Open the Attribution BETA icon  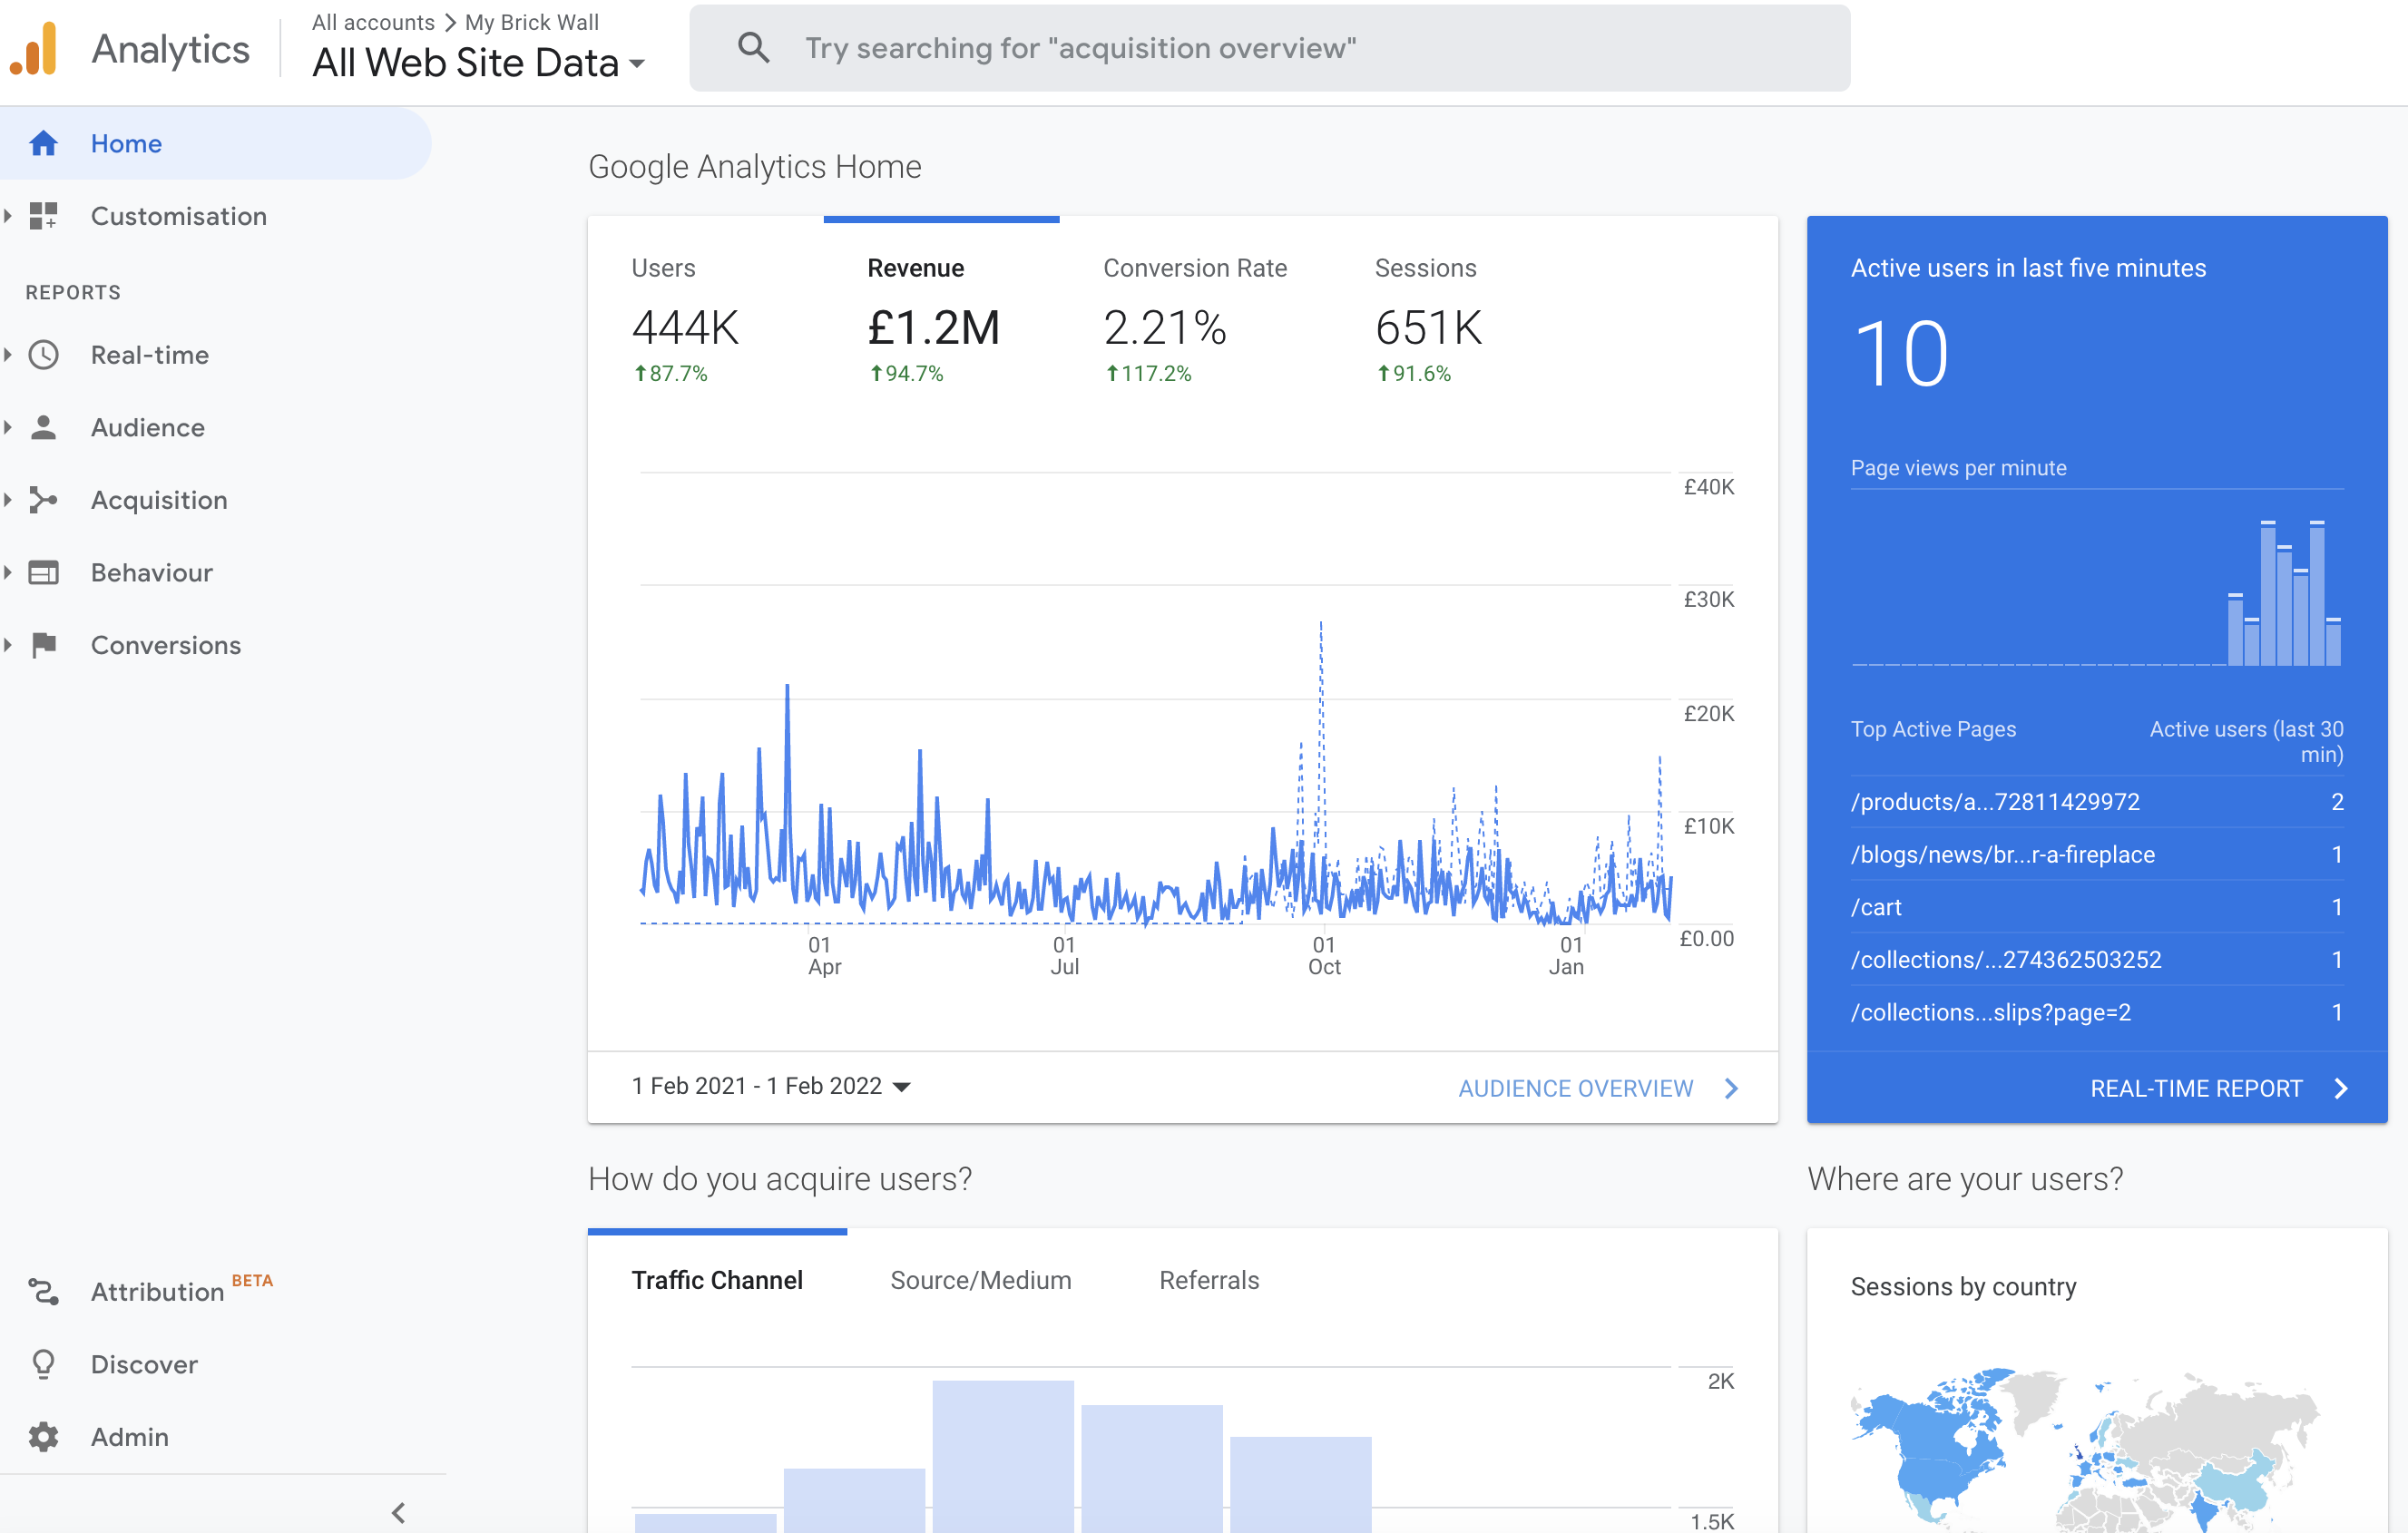44,1292
